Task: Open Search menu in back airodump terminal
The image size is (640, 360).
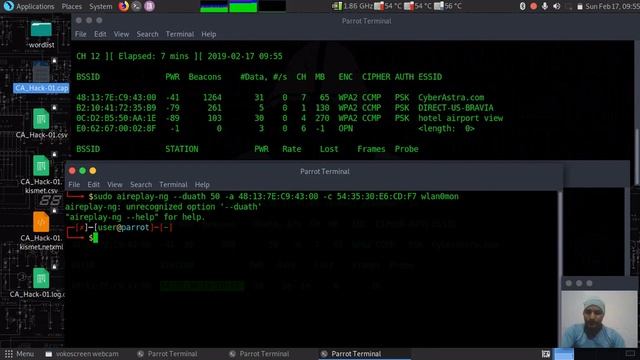Action: (147, 34)
